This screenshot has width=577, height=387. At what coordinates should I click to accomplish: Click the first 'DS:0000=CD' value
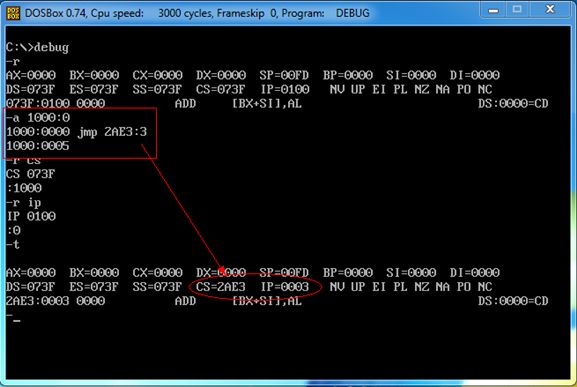click(513, 103)
